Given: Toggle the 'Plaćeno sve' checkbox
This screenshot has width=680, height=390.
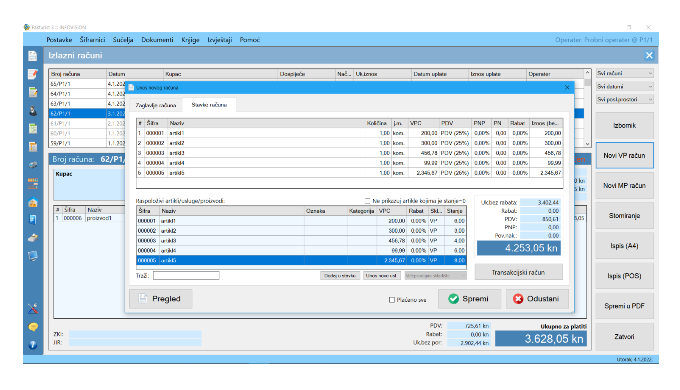Looking at the screenshot, I should click(x=392, y=300).
